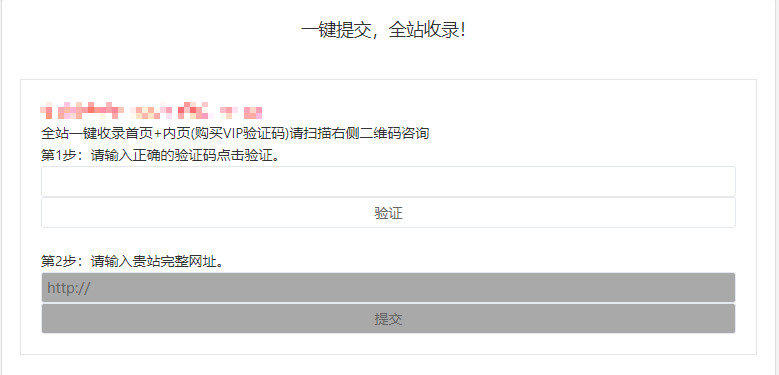
Task: Click the 验证 label text inside the button
Action: [388, 213]
